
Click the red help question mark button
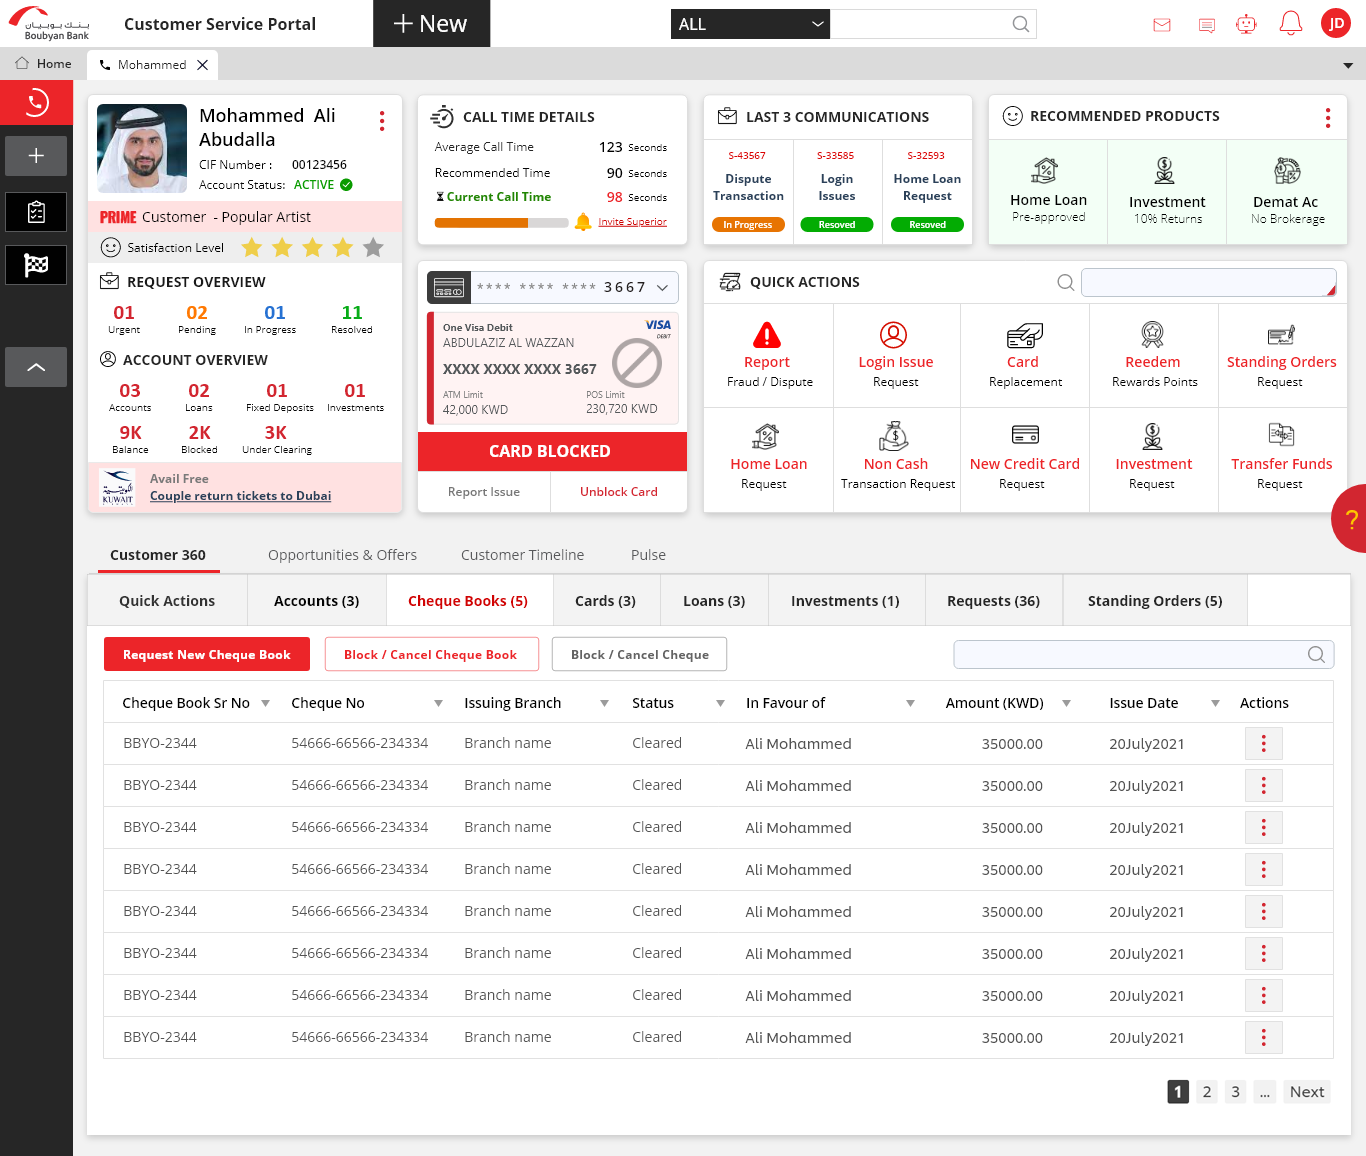(x=1350, y=518)
